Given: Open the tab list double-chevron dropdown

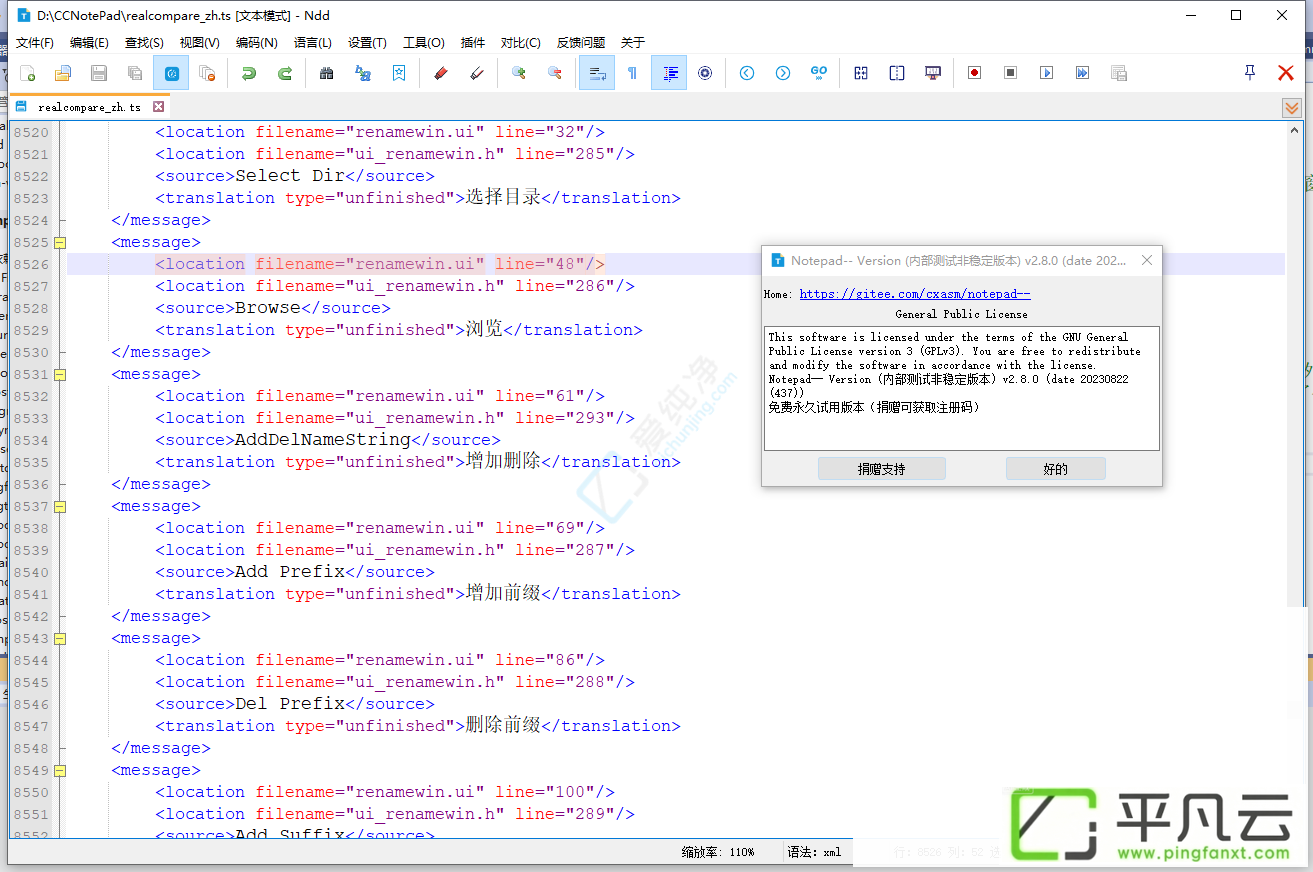Looking at the screenshot, I should tap(1292, 108).
